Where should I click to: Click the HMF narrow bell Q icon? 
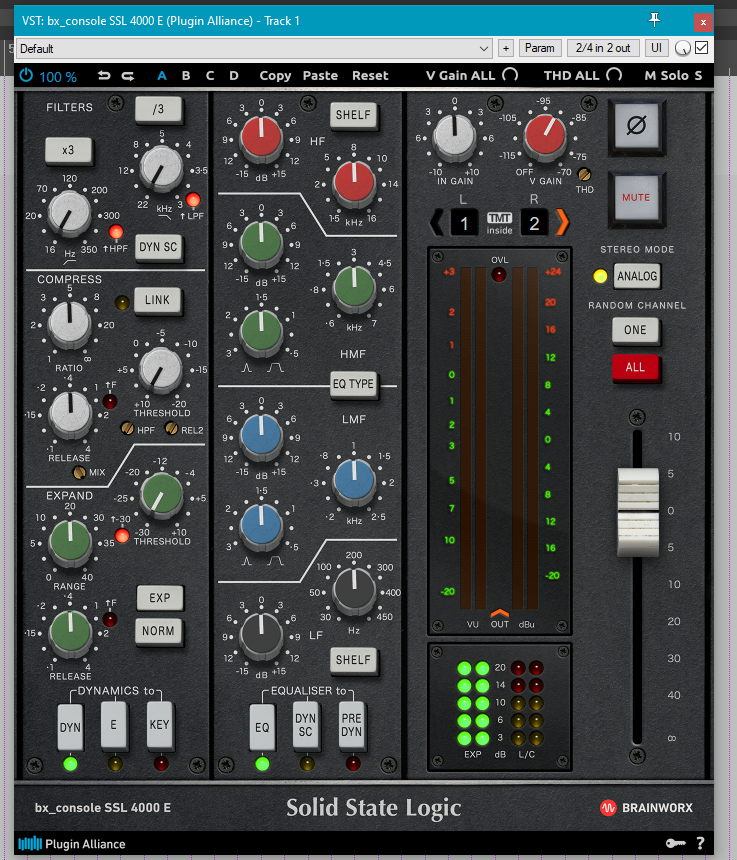pos(247,367)
